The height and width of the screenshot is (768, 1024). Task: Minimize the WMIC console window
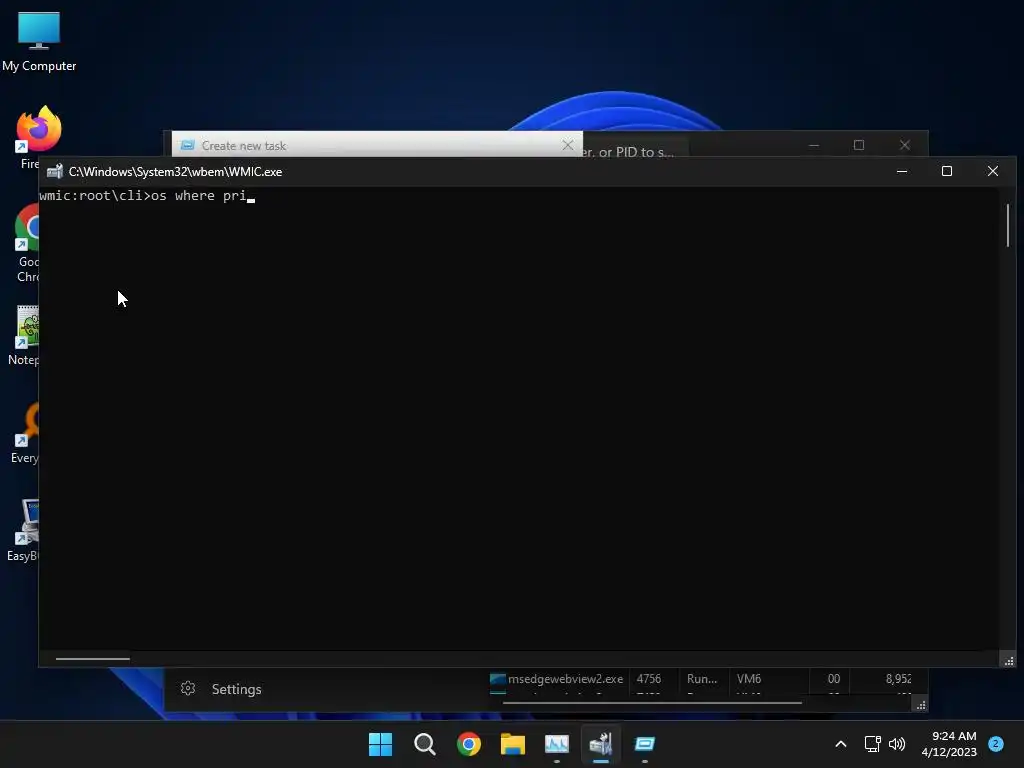(x=902, y=172)
